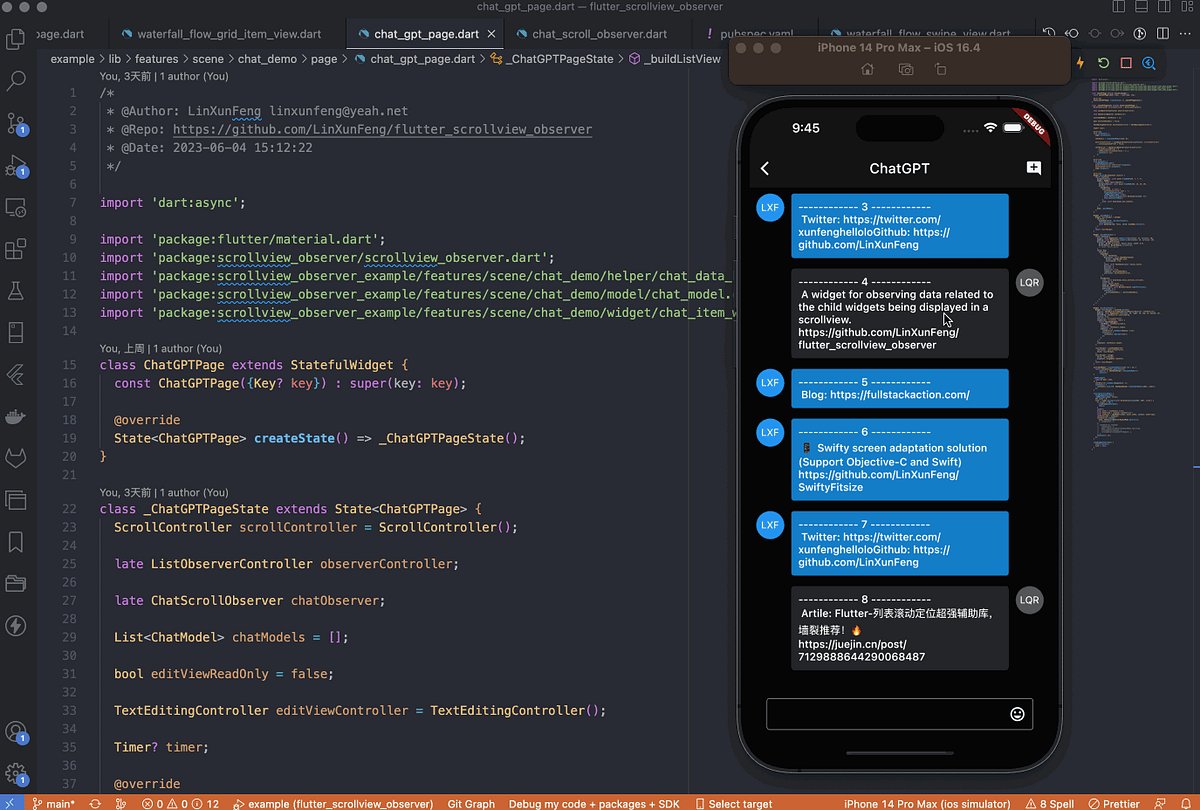Open the Source Control sidebar view
This screenshot has height=810, width=1200.
point(17,124)
